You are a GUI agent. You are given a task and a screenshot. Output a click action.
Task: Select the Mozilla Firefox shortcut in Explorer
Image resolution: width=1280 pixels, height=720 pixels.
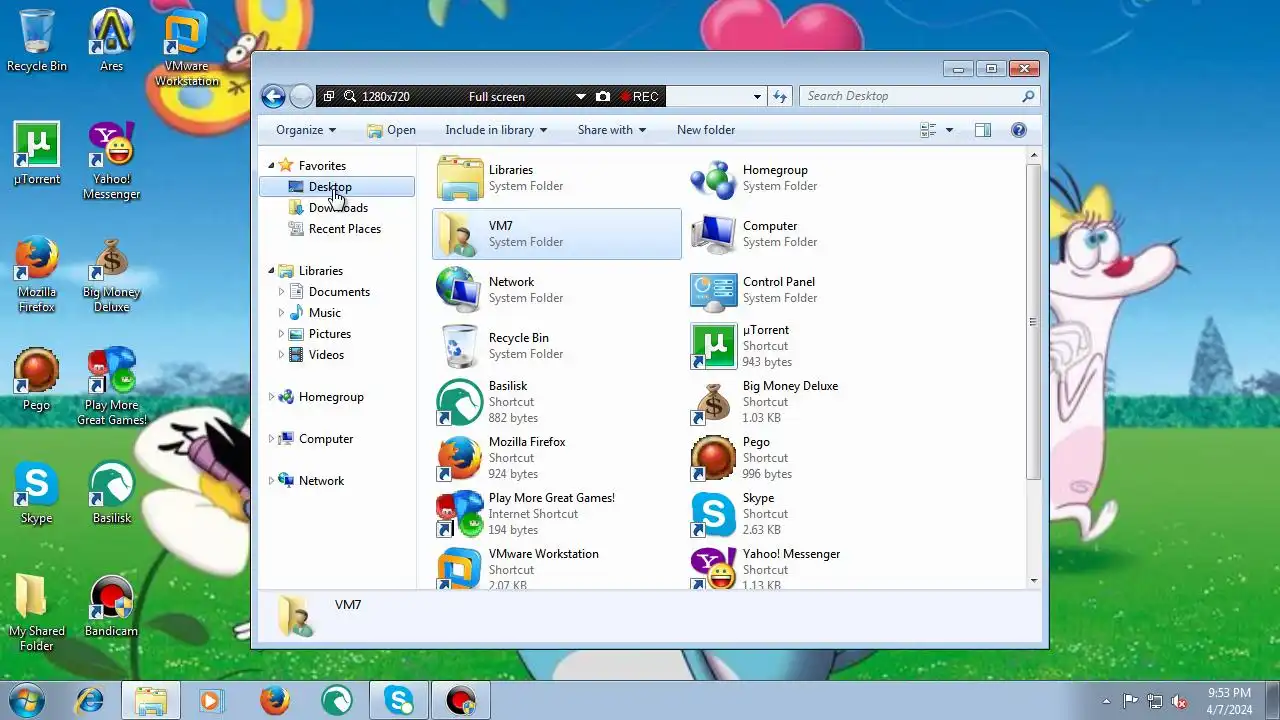(557, 458)
